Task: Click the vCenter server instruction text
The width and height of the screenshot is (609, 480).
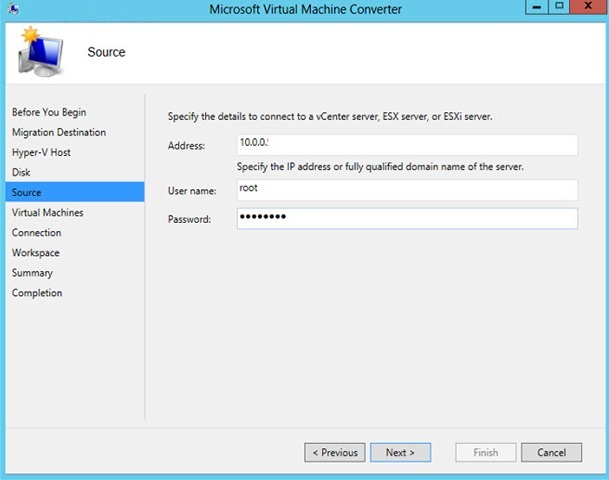Action: (330, 117)
